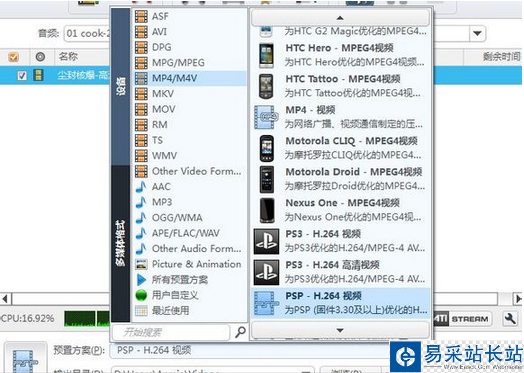The height and width of the screenshot is (373, 524).
Task: Click the MP4 视频 film icon
Action: (266, 117)
